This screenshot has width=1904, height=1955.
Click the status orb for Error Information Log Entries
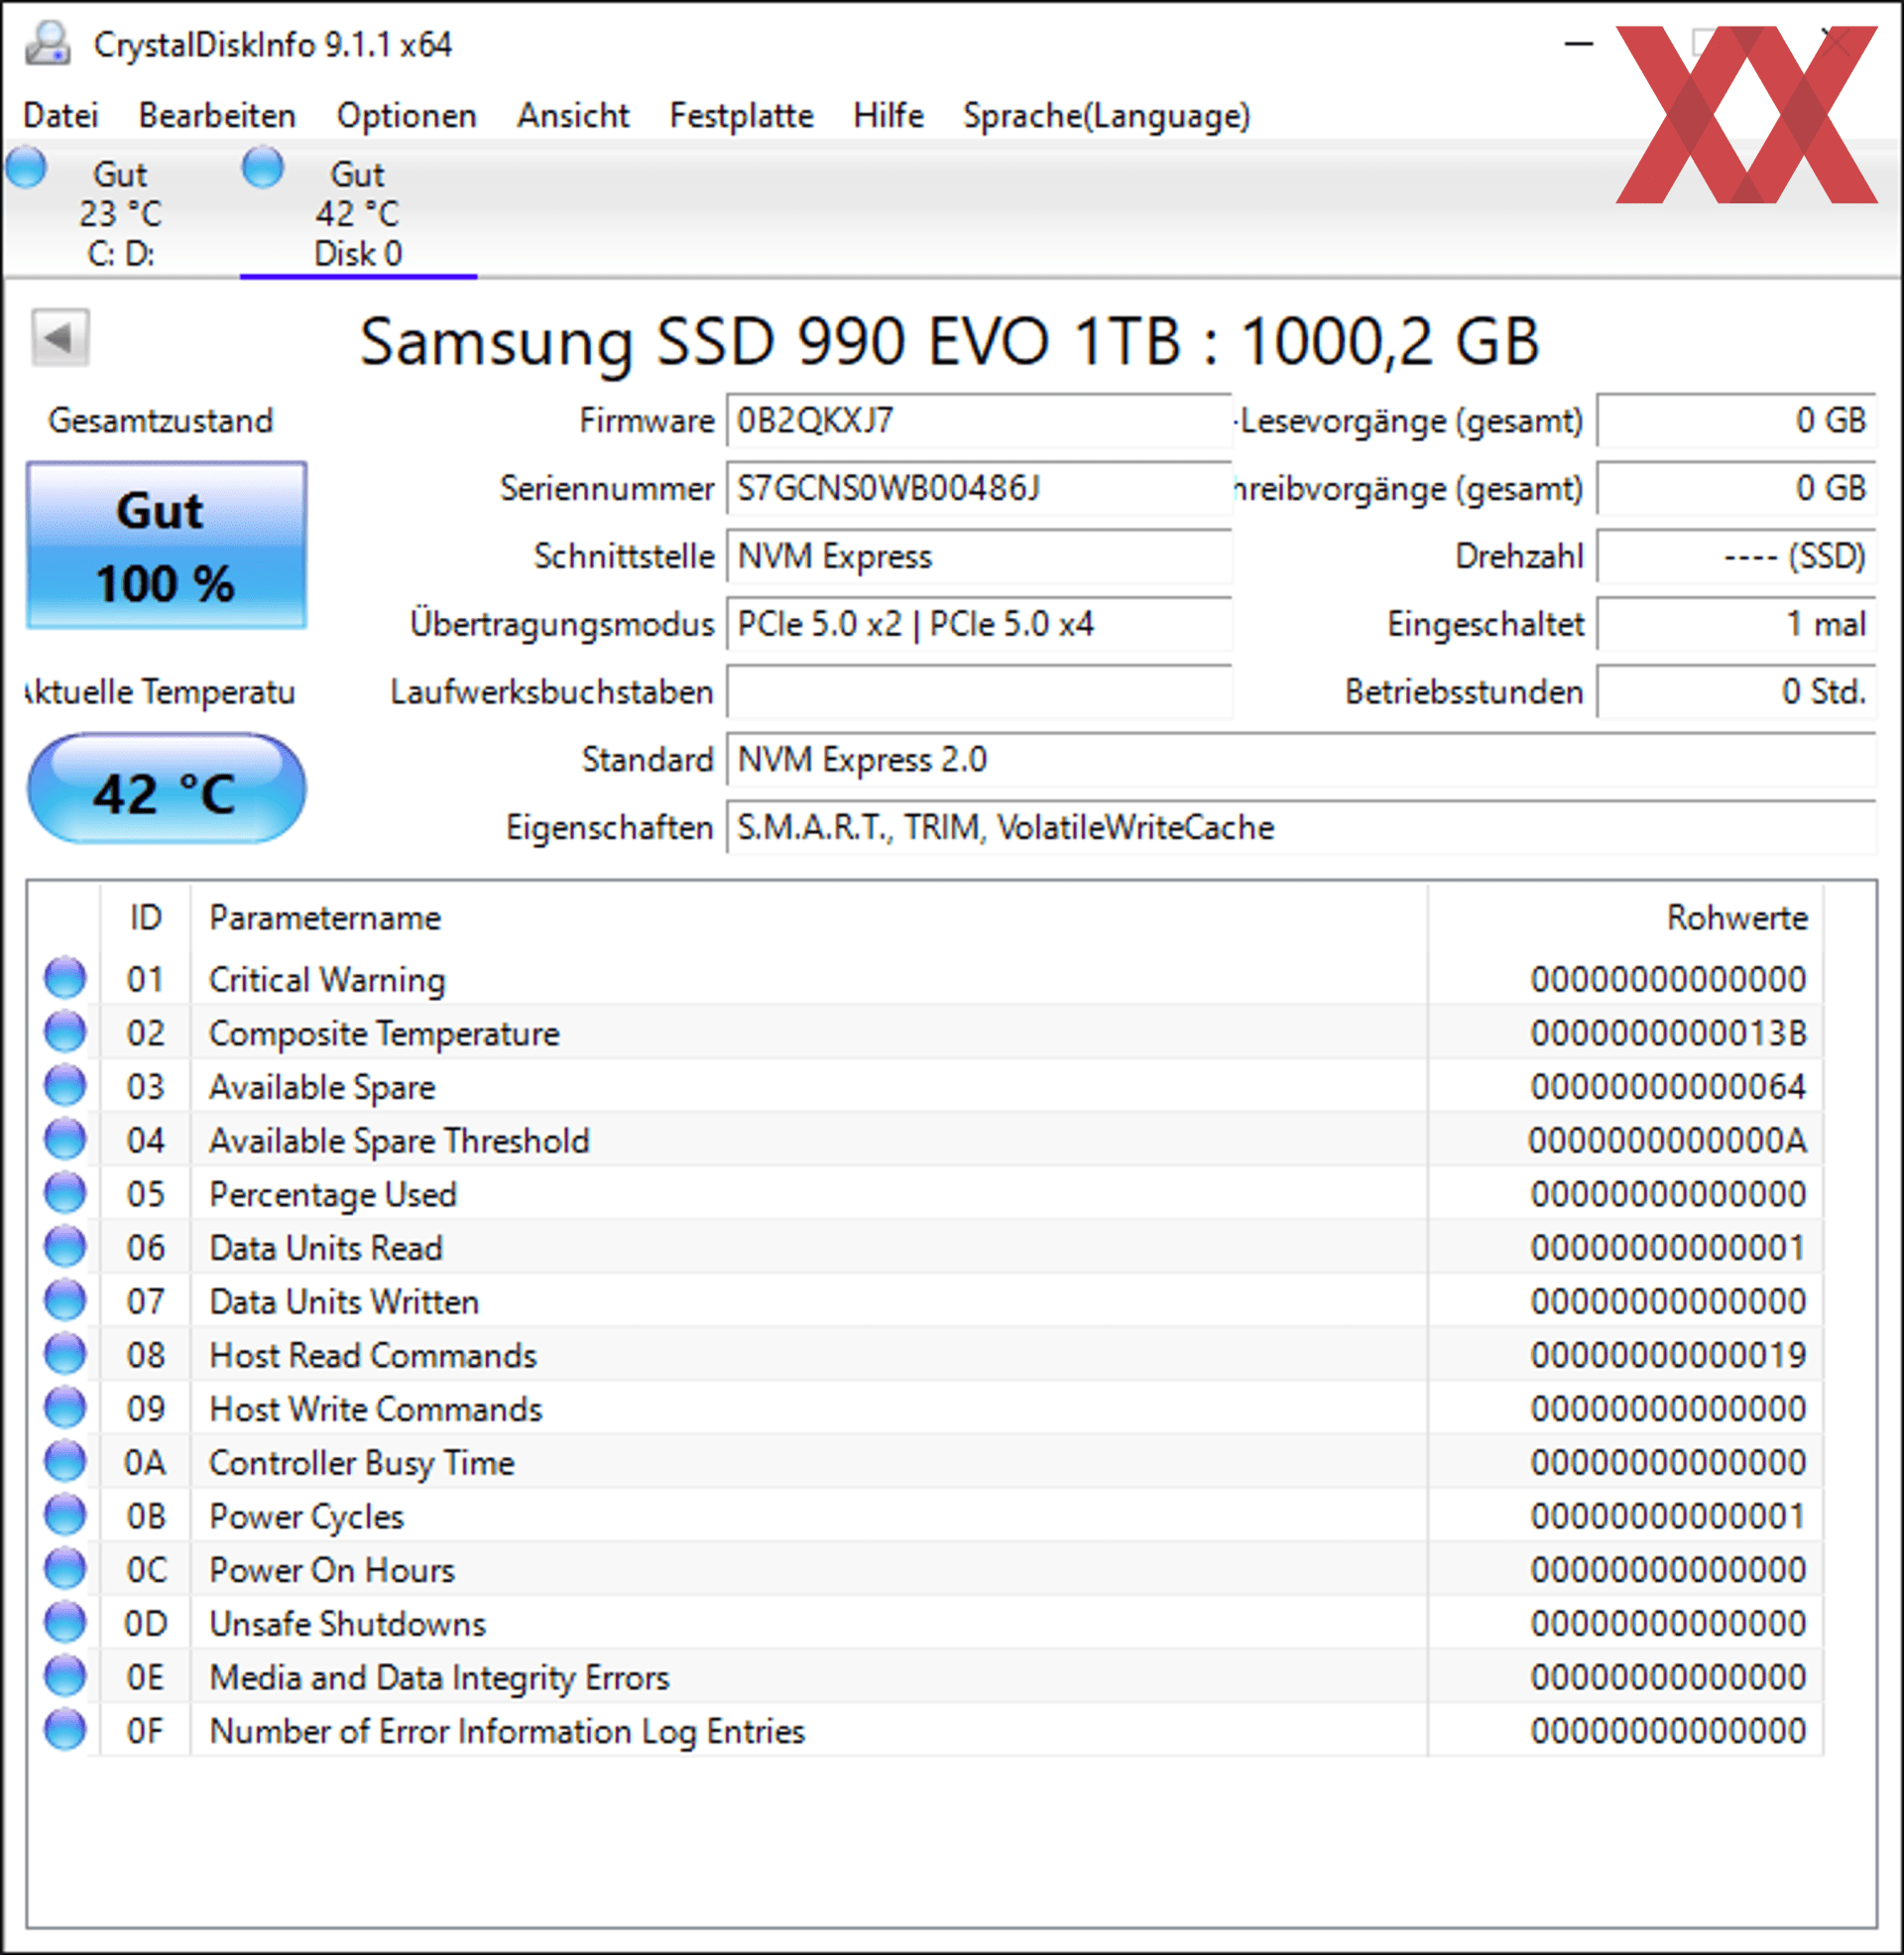[65, 1730]
